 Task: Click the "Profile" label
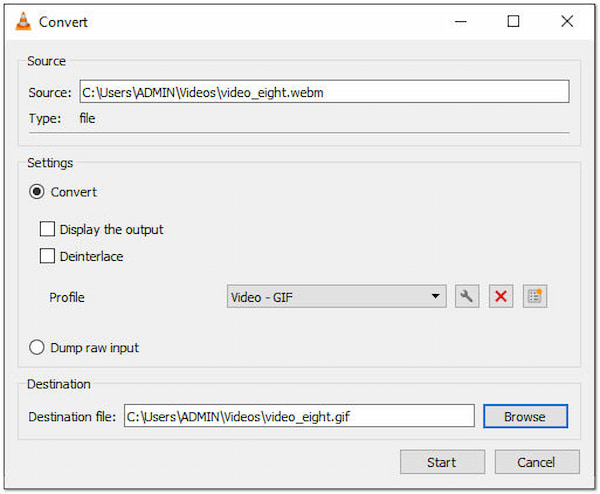tap(67, 297)
